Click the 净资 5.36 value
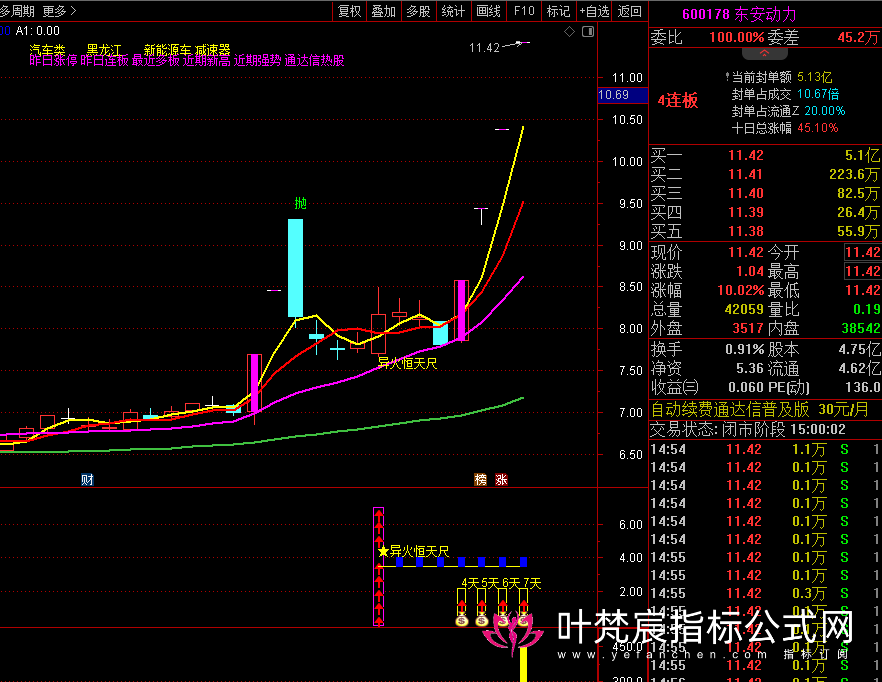The image size is (882, 682). (750, 369)
